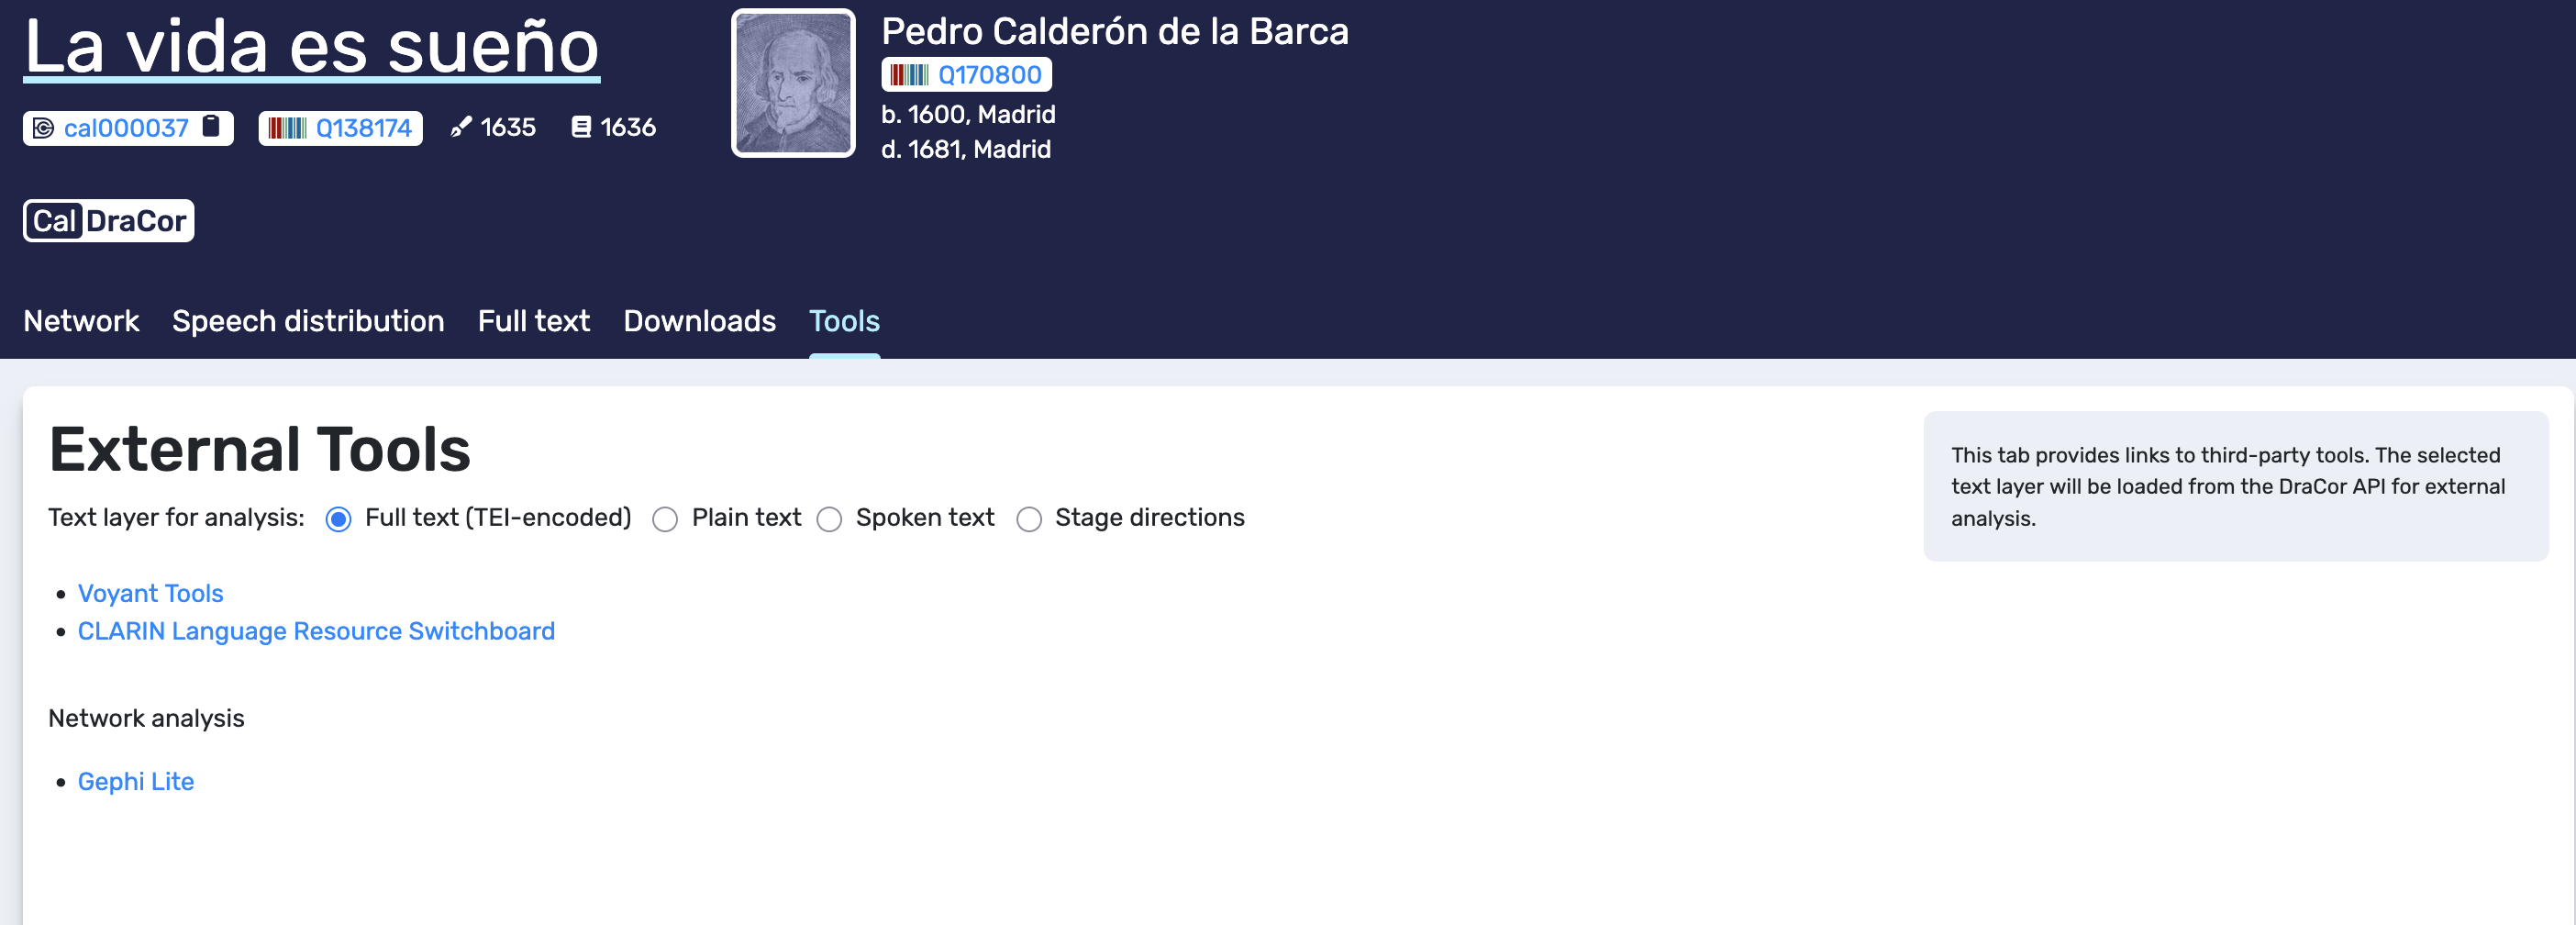Click the Wikidata barcode icon beside Q170800
The width and height of the screenshot is (2576, 925).
909,75
